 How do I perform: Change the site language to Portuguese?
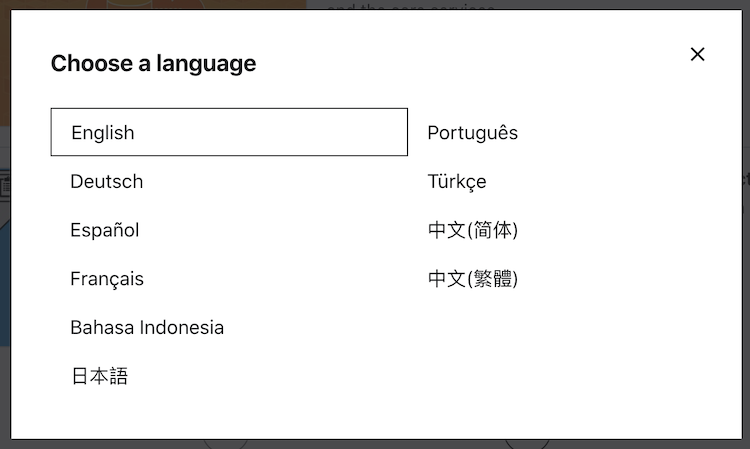(x=472, y=132)
